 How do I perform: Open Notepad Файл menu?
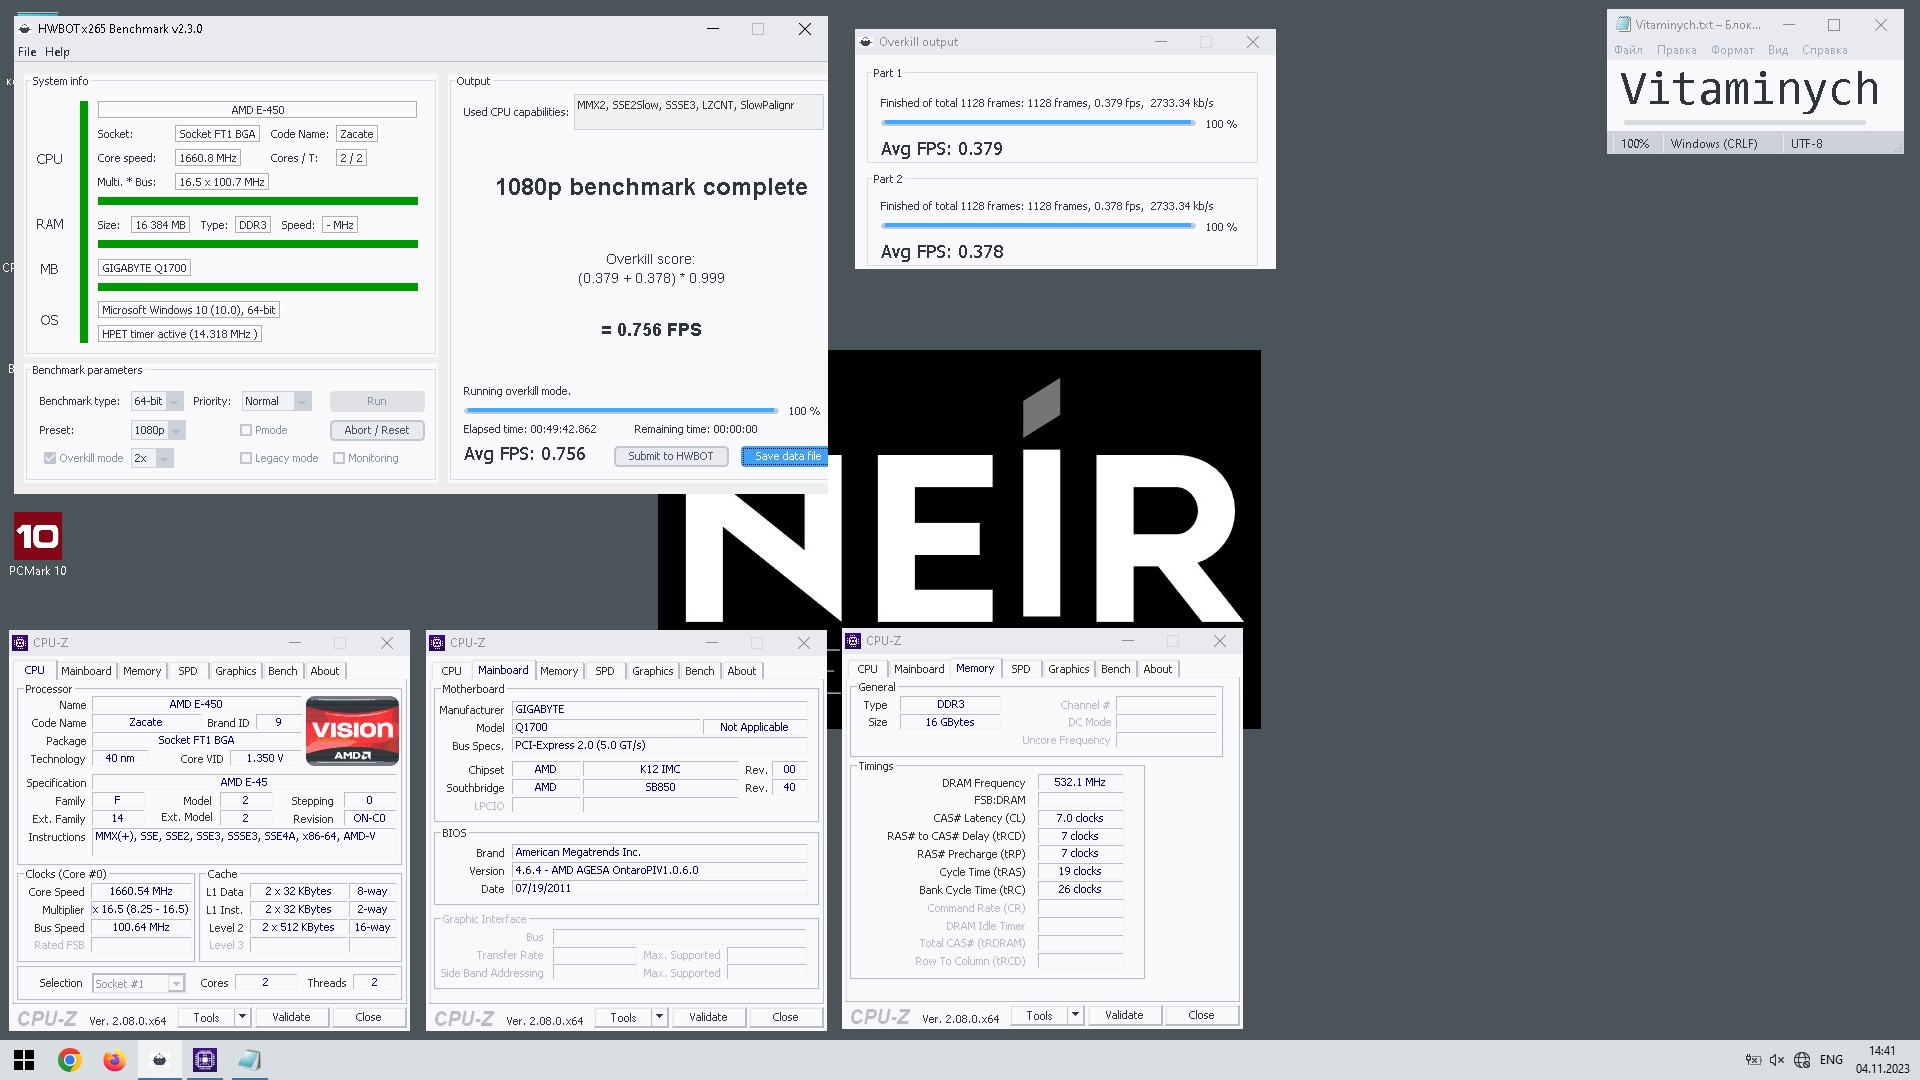pos(1628,50)
